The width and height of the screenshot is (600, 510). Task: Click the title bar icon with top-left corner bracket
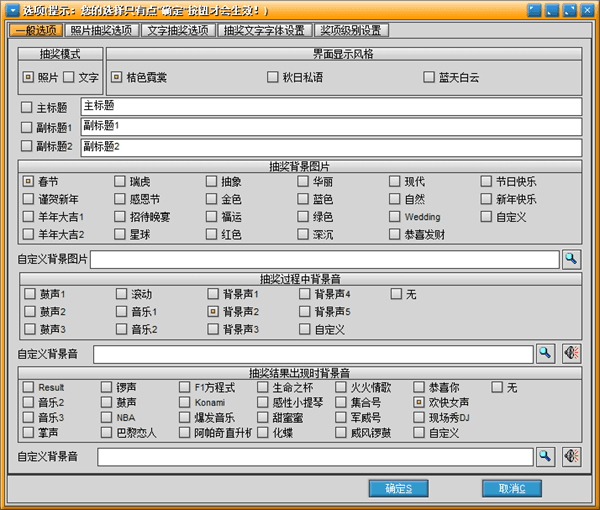533,10
